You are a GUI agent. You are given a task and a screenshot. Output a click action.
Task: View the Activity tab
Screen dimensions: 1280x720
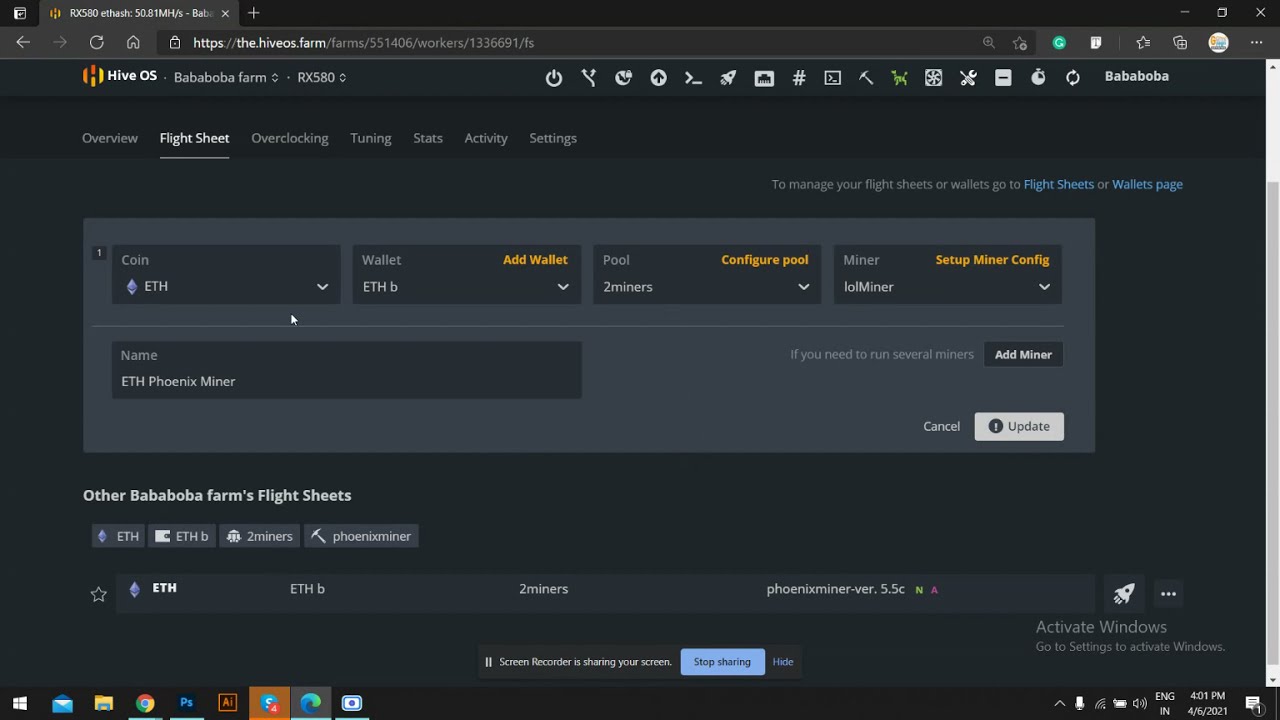[x=486, y=138]
